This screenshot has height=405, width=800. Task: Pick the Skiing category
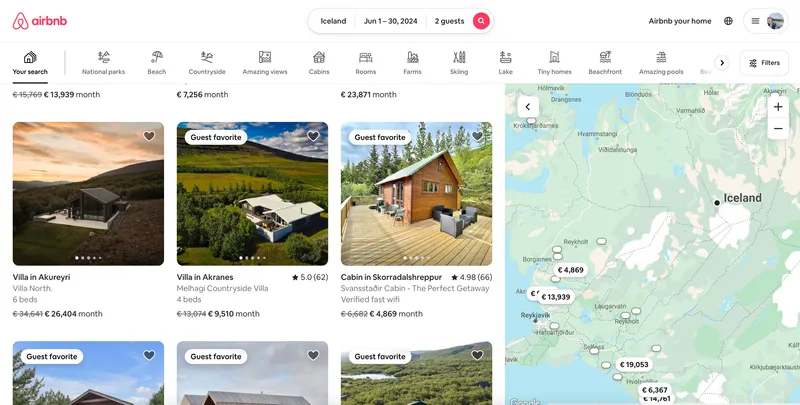459,63
